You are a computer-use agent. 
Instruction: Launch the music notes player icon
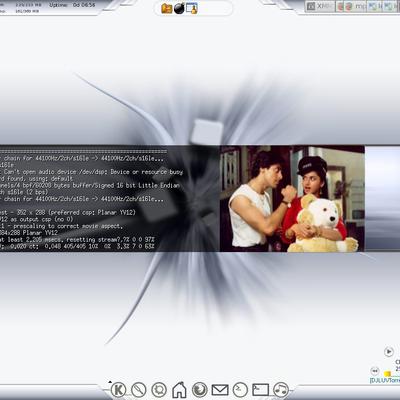281,389
